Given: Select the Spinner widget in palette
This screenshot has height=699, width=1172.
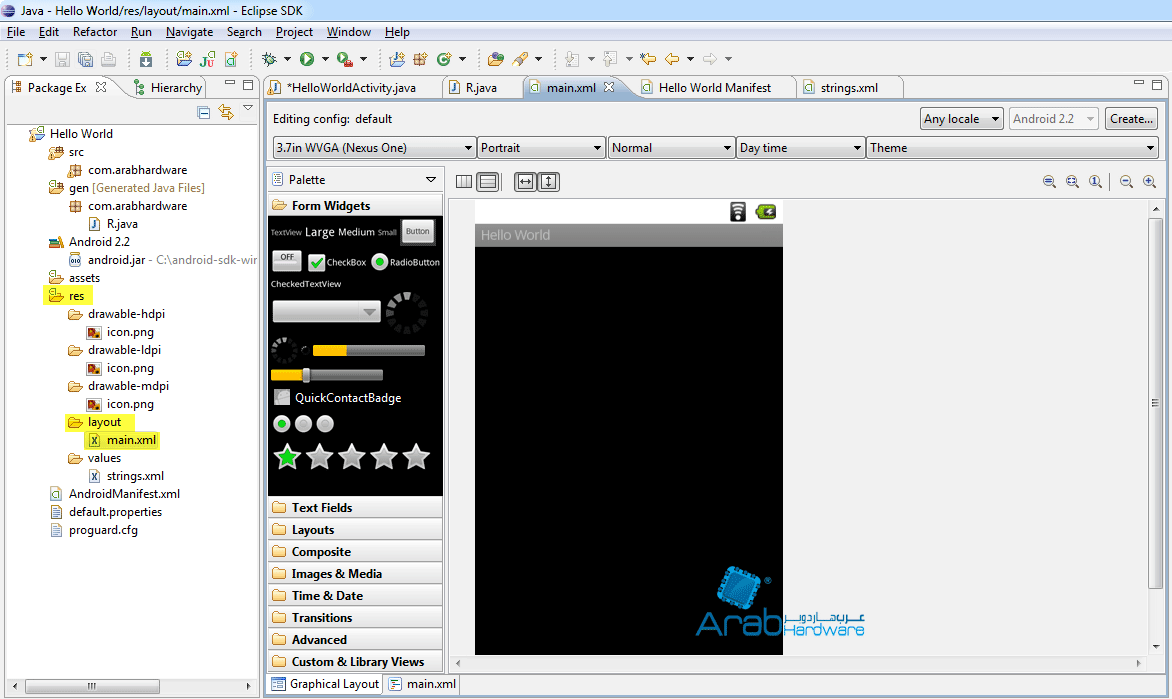Looking at the screenshot, I should click(327, 311).
